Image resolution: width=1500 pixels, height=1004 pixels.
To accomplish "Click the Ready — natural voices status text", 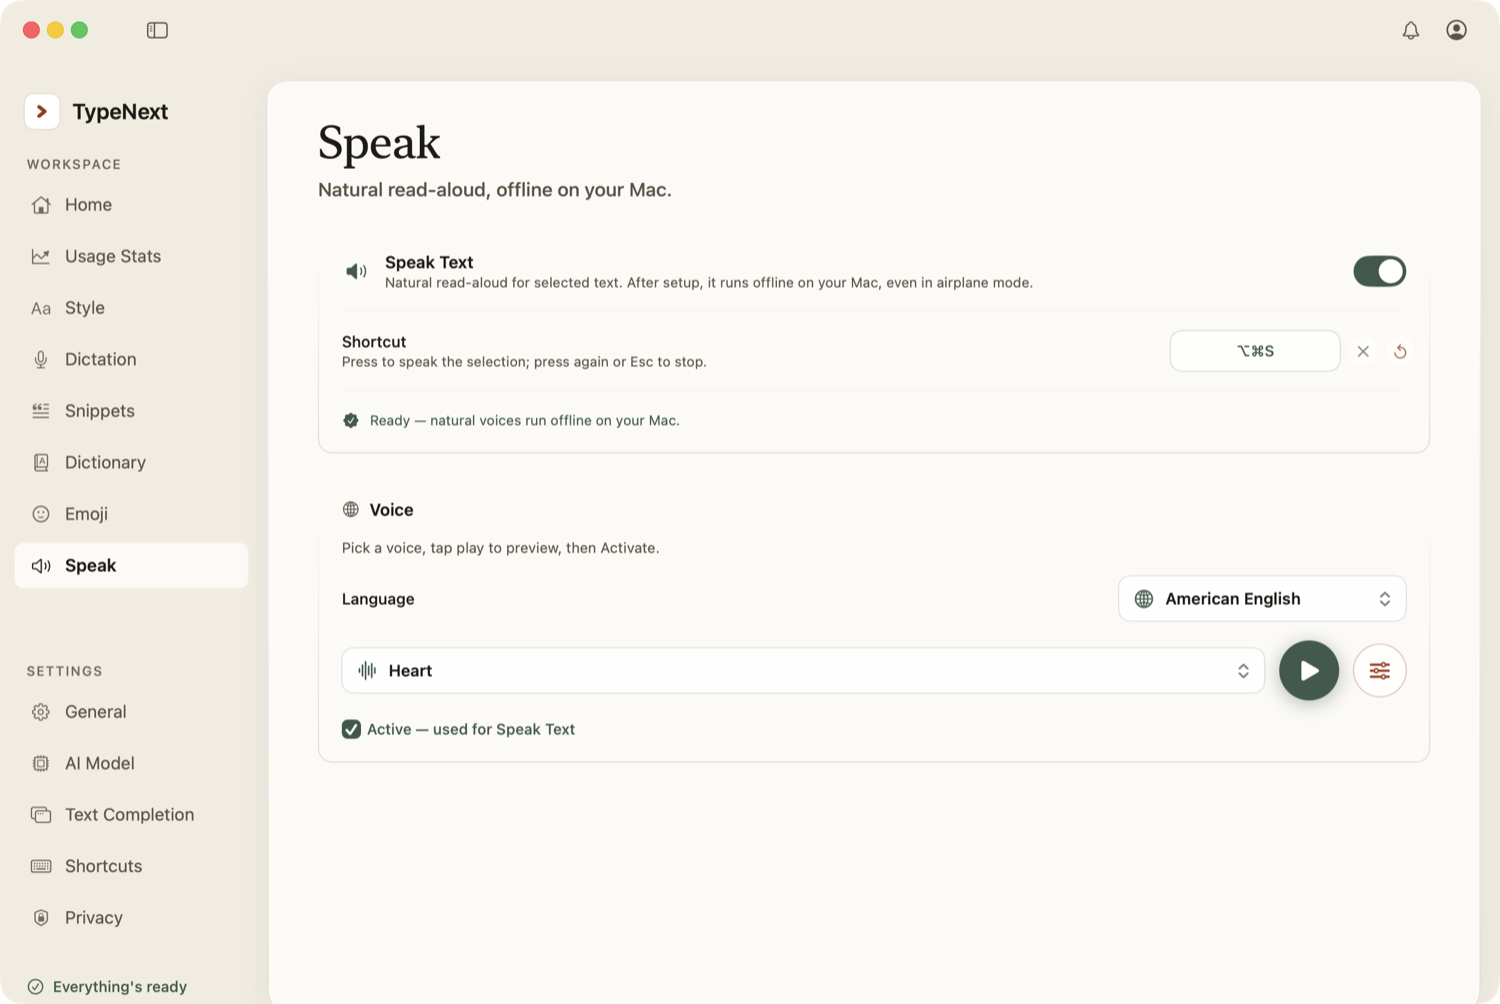I will click(x=525, y=421).
